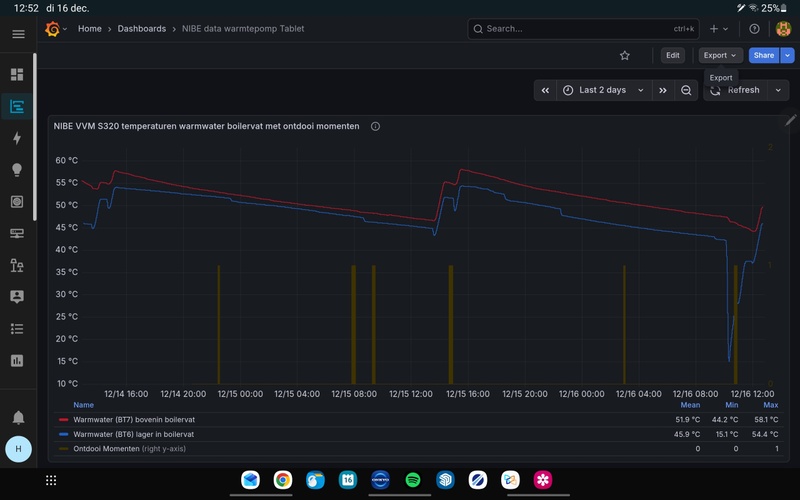This screenshot has height=500, width=800.
Task: Launch Spotify from the taskbar
Action: coord(413,480)
